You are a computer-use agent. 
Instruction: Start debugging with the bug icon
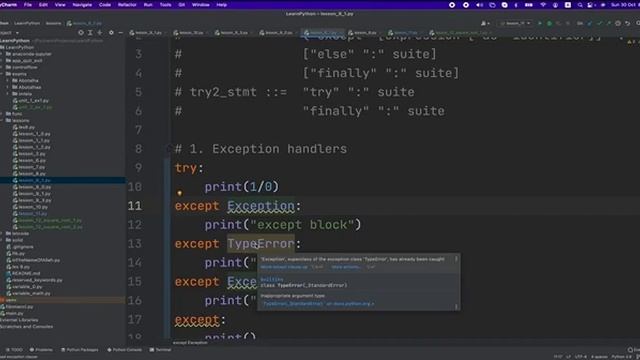pos(549,24)
